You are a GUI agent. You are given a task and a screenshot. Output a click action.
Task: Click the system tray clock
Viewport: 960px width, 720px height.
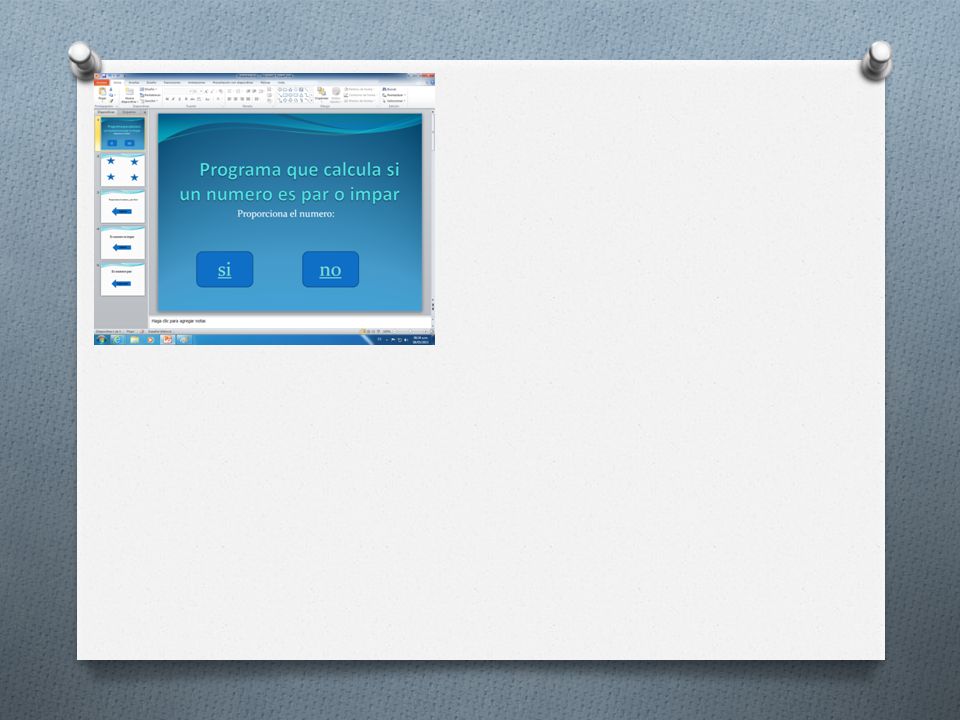(x=420, y=340)
